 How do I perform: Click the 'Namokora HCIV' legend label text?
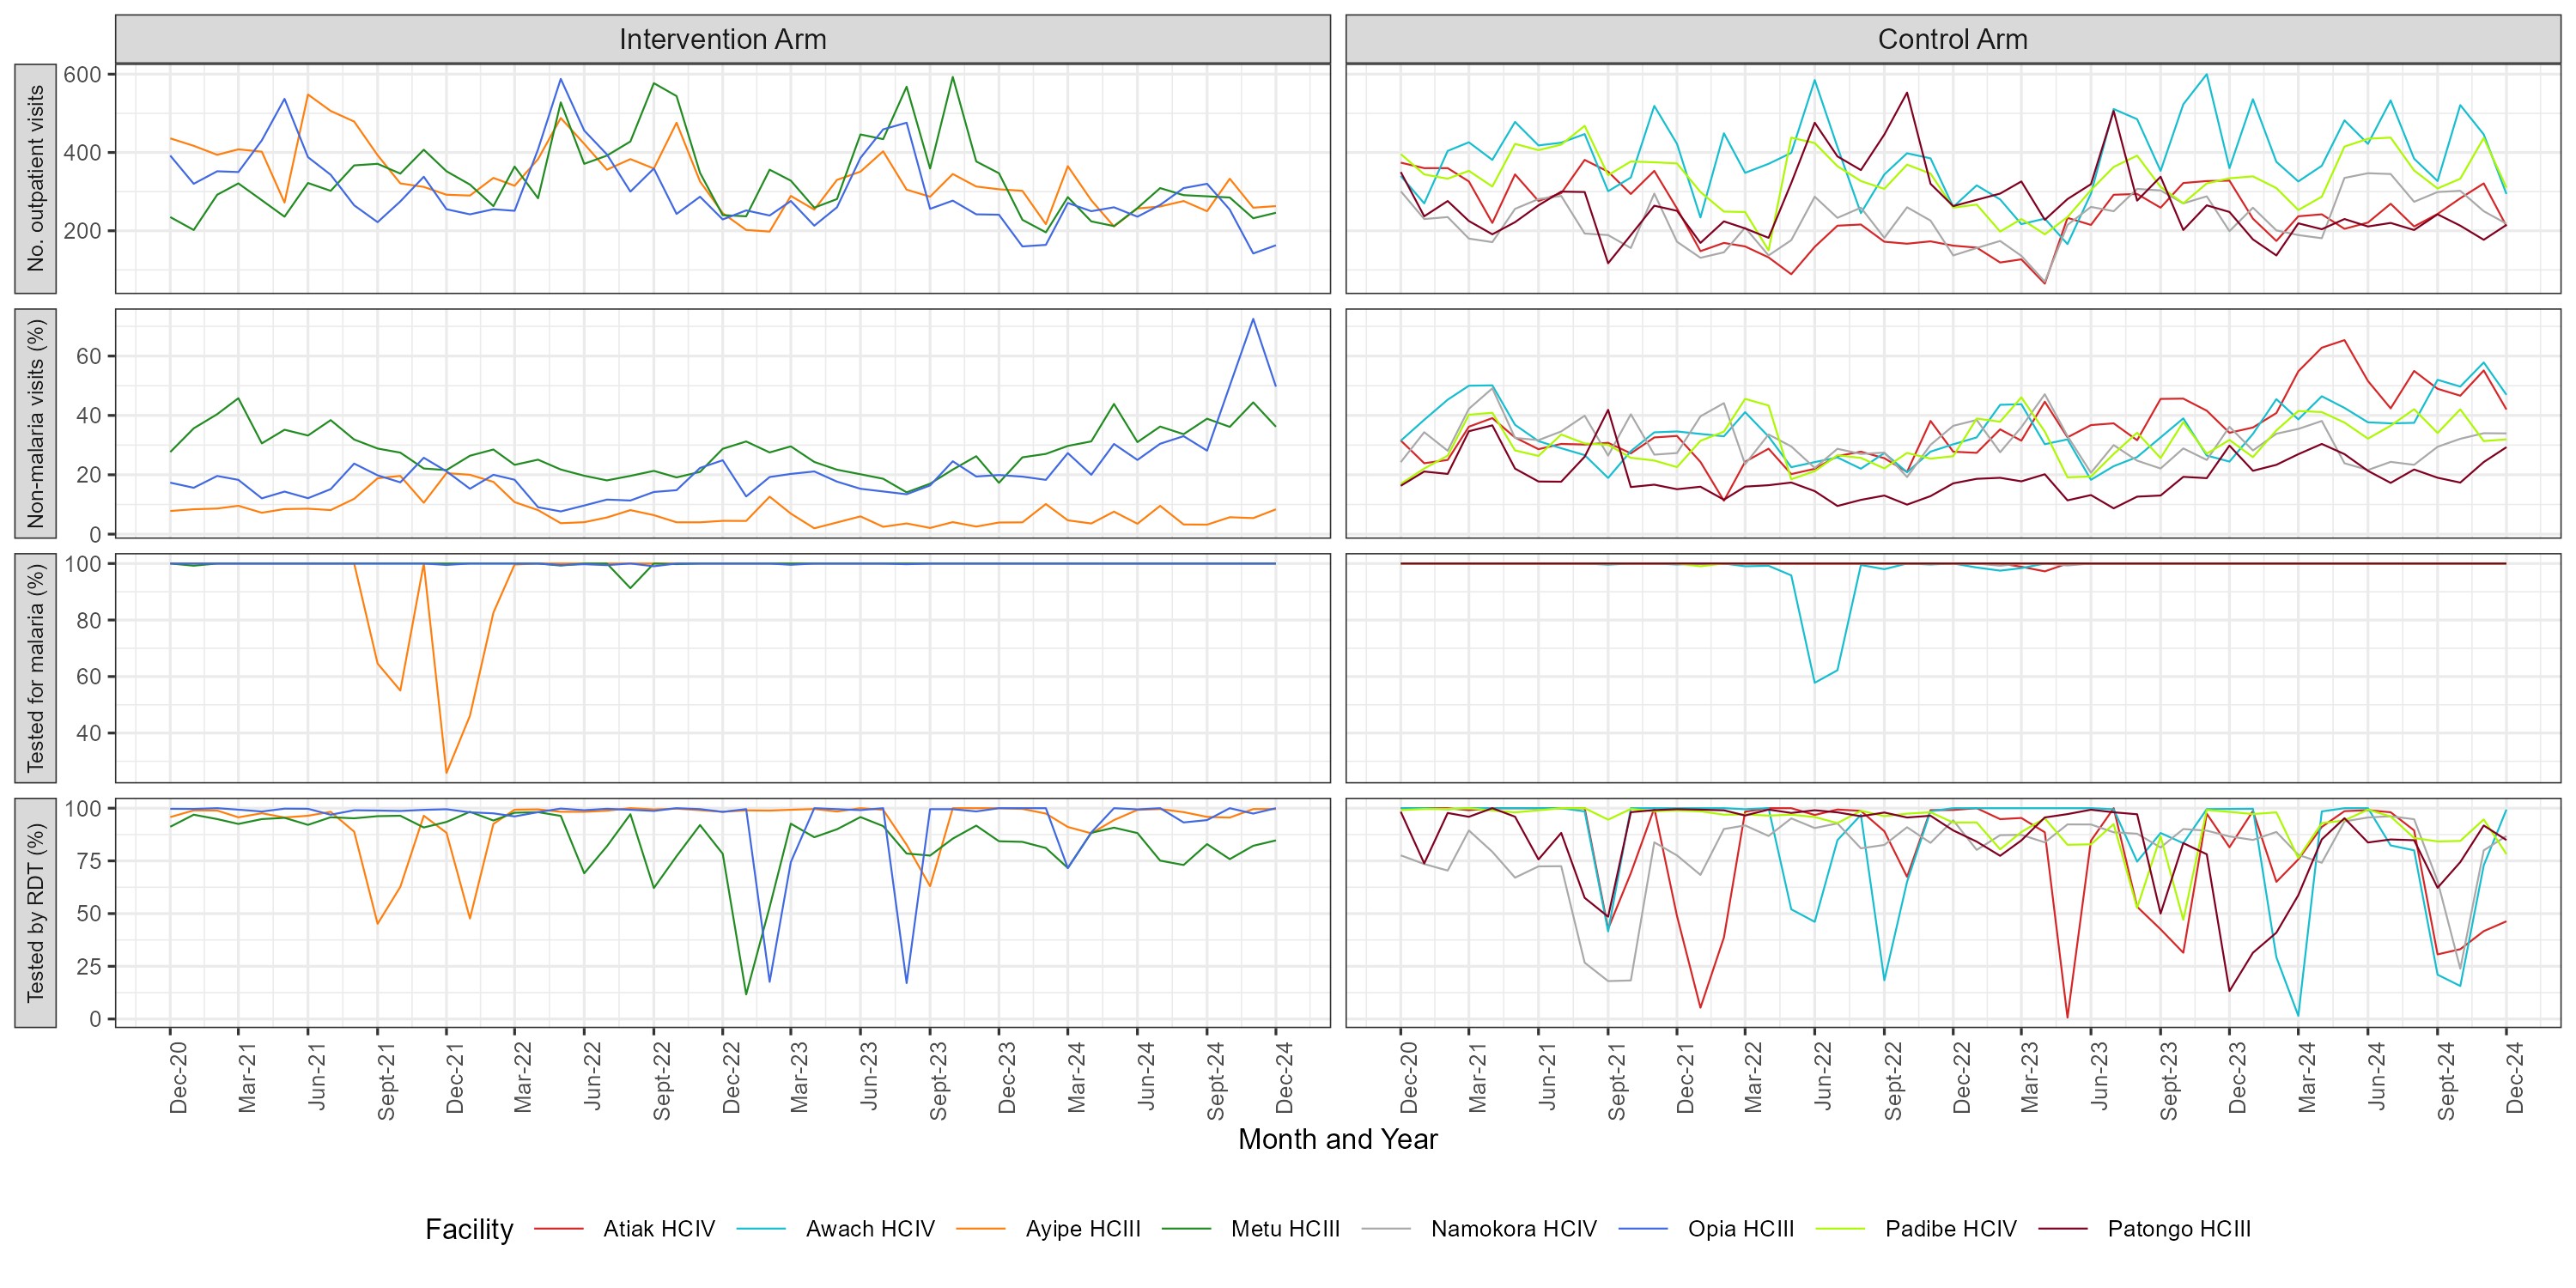point(1513,1229)
